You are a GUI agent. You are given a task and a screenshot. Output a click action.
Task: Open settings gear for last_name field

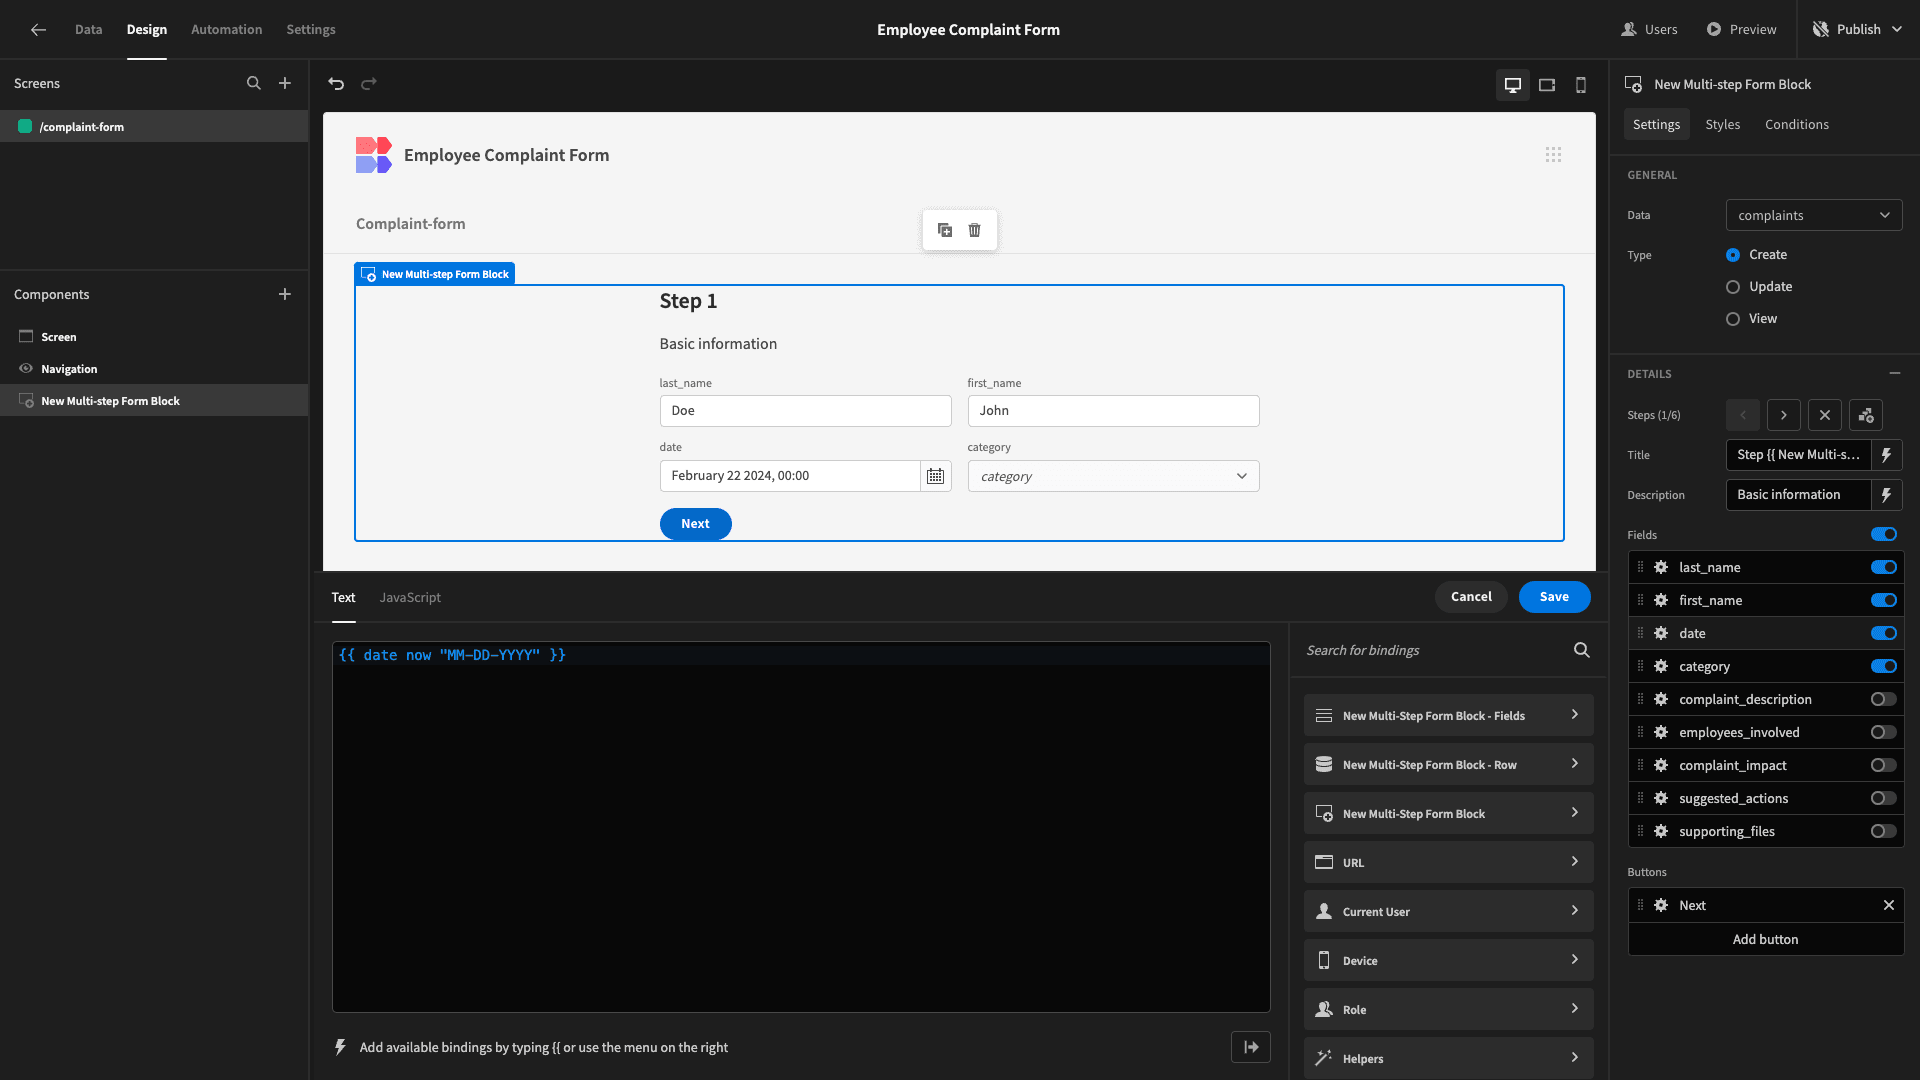tap(1661, 567)
